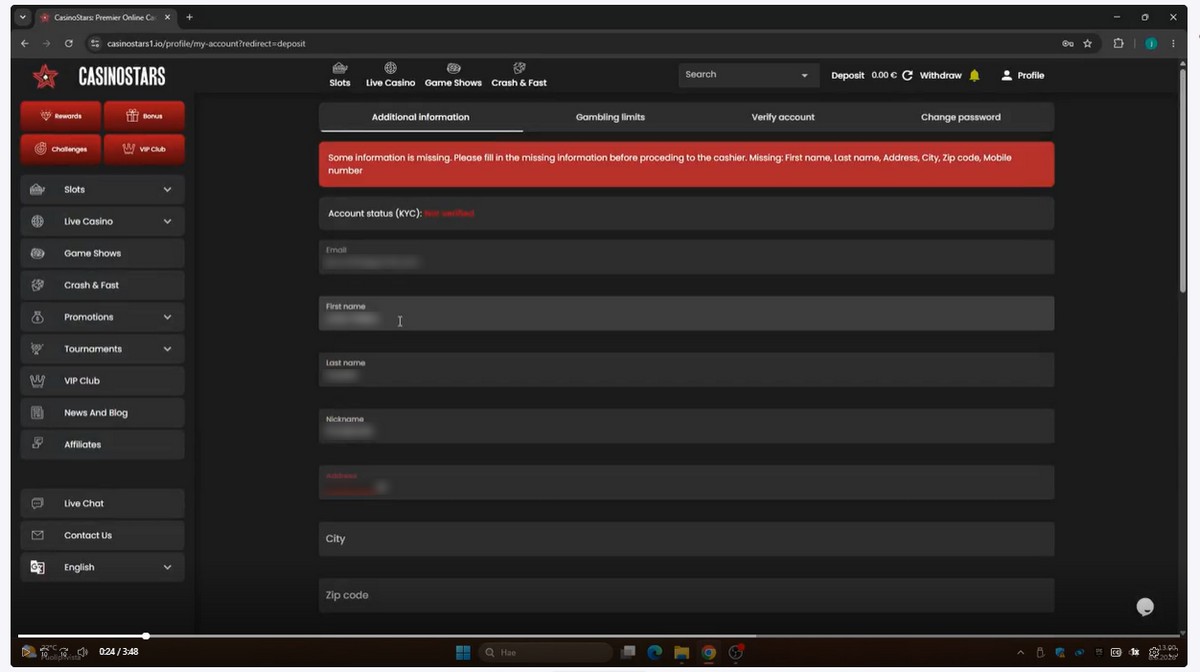This screenshot has height=672, width=1200.
Task: Click into the City field
Action: (x=686, y=539)
